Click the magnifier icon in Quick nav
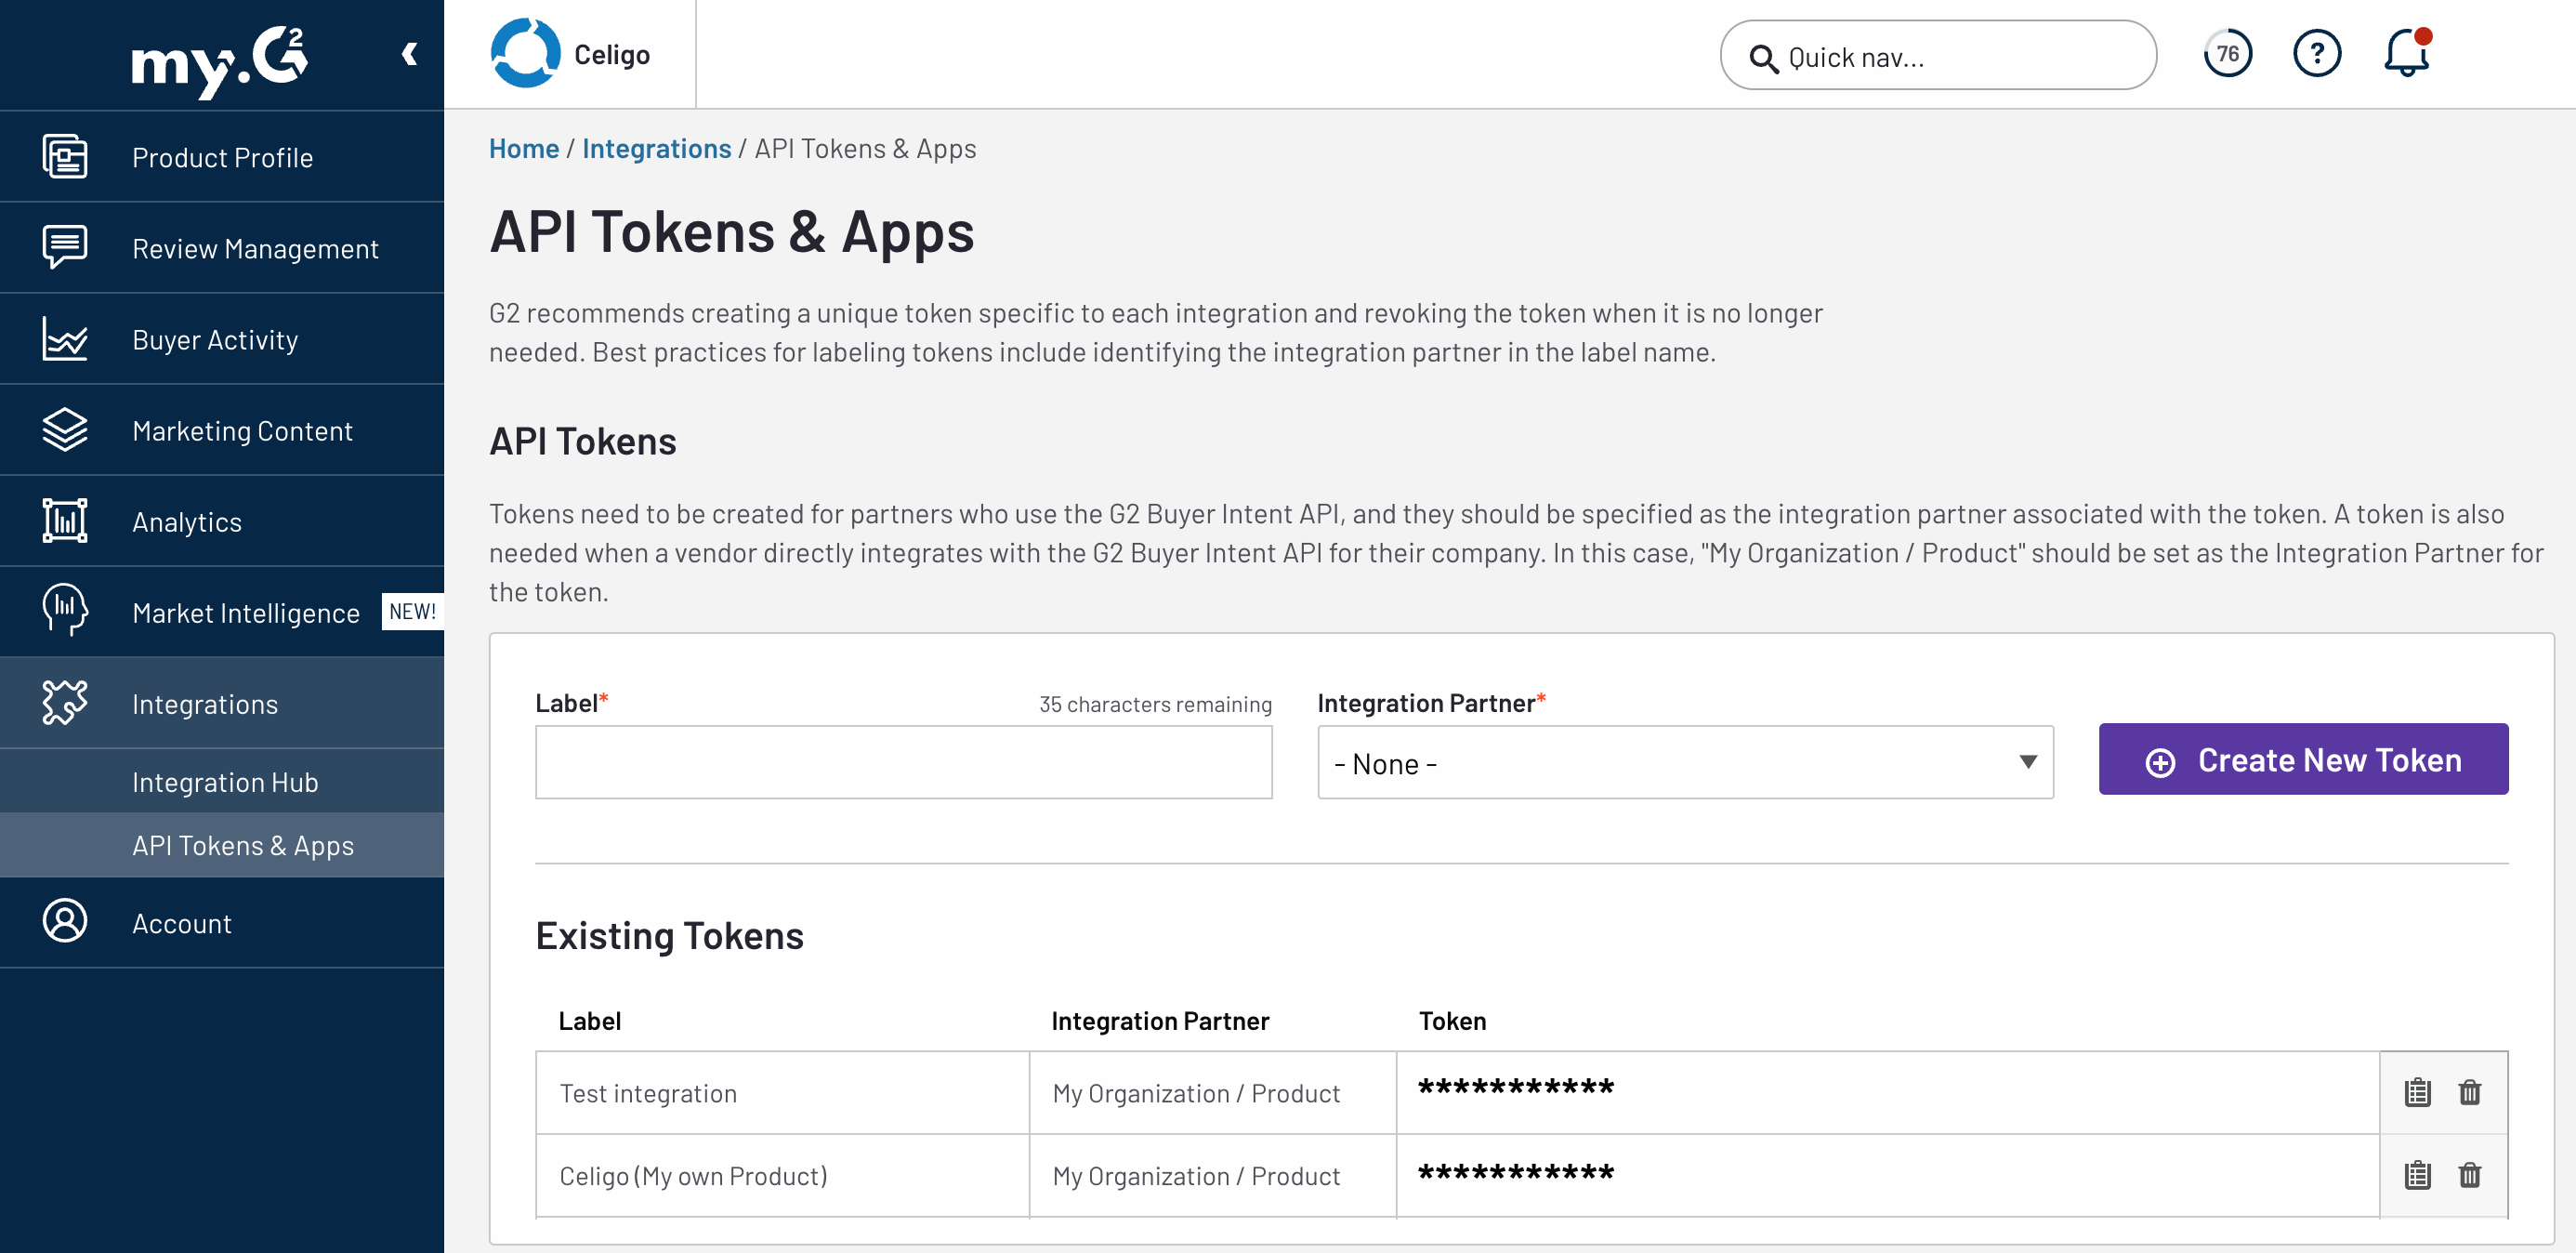2576x1253 pixels. pos(1763,59)
